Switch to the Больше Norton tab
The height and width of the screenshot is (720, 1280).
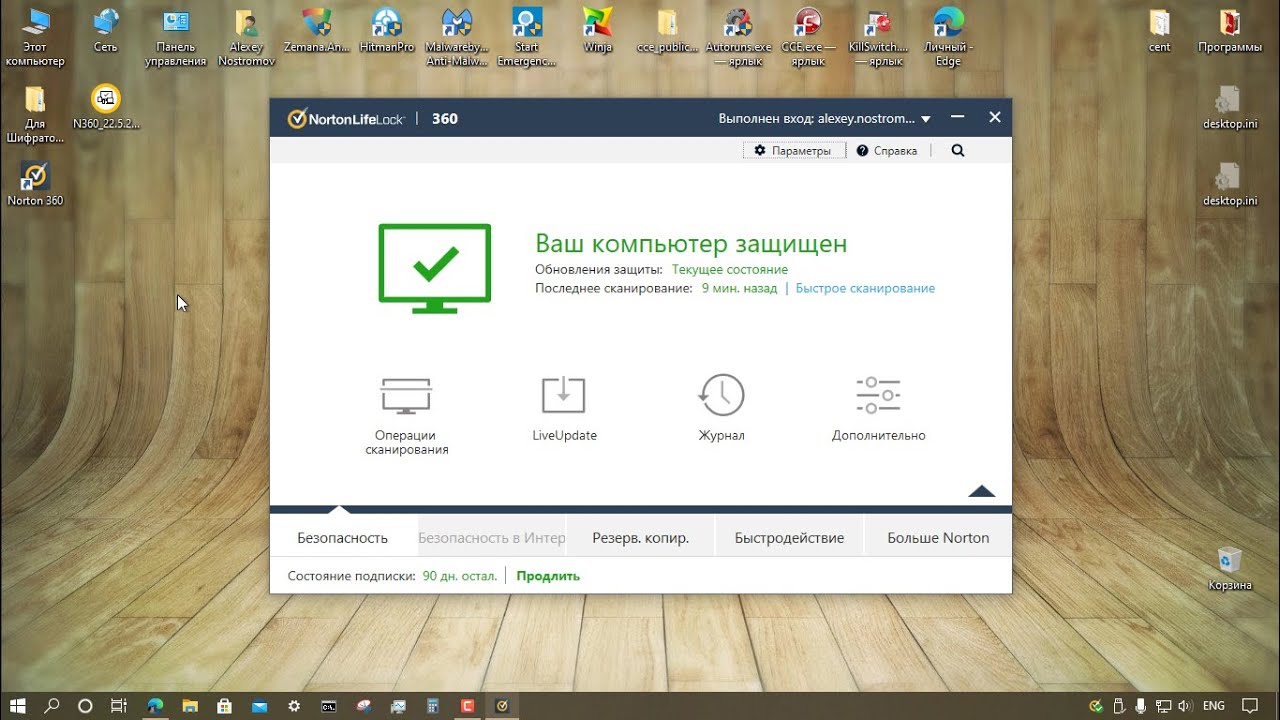[x=938, y=538]
